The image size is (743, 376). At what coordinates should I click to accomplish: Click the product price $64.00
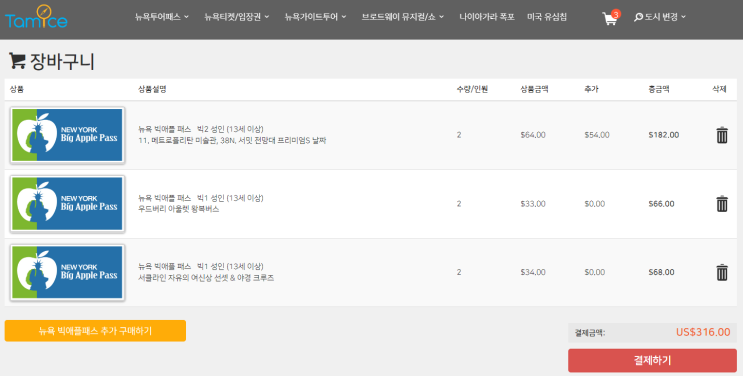[x=533, y=135]
